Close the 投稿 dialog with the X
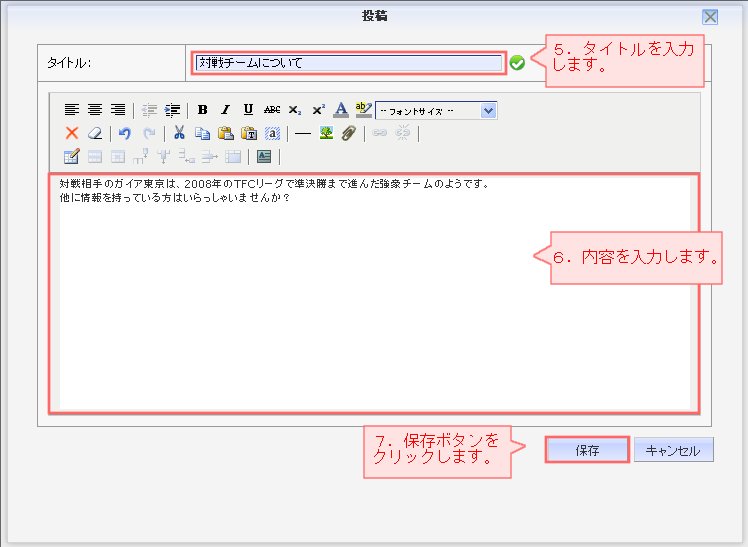 click(710, 17)
